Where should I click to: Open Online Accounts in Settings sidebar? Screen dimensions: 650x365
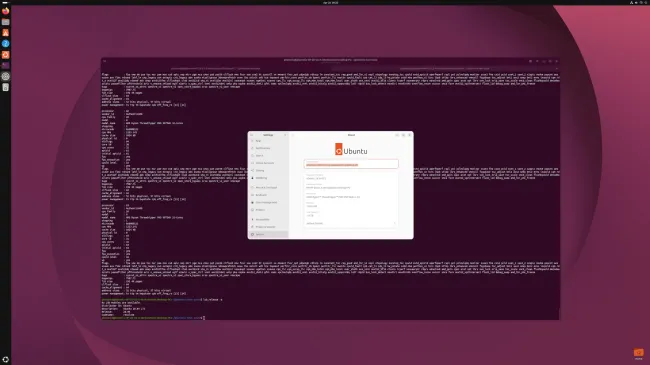tap(268, 163)
